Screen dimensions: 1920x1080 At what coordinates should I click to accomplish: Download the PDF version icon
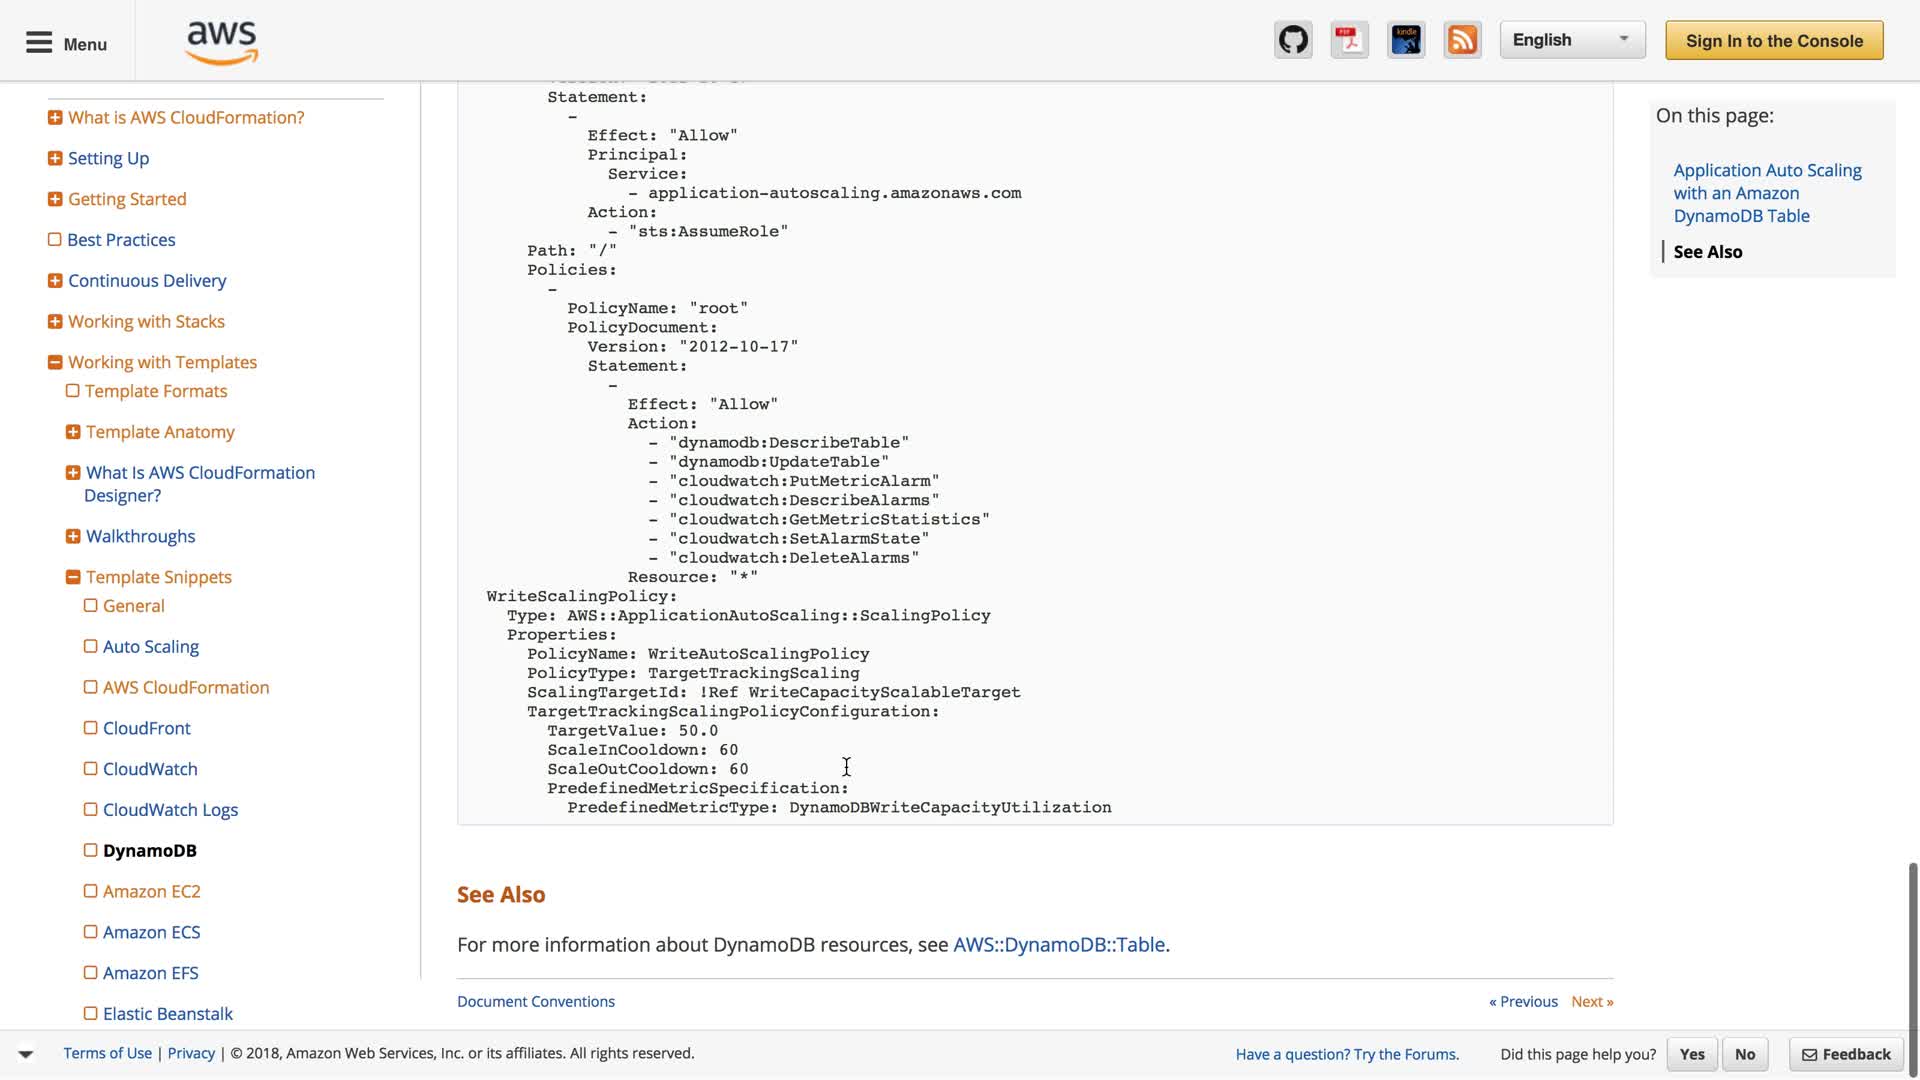[x=1349, y=40]
